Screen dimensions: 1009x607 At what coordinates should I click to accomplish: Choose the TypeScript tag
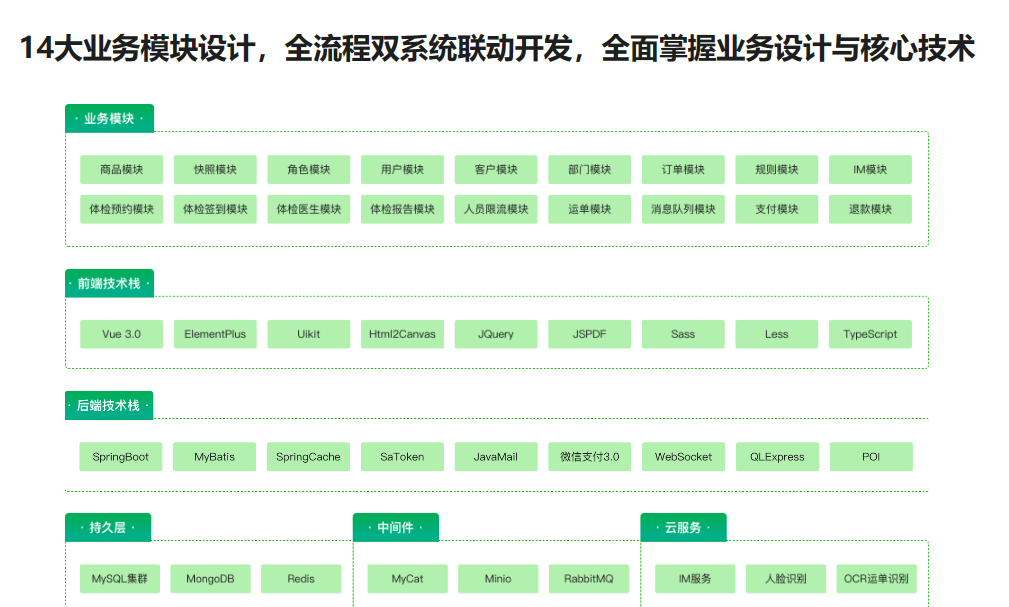[870, 334]
